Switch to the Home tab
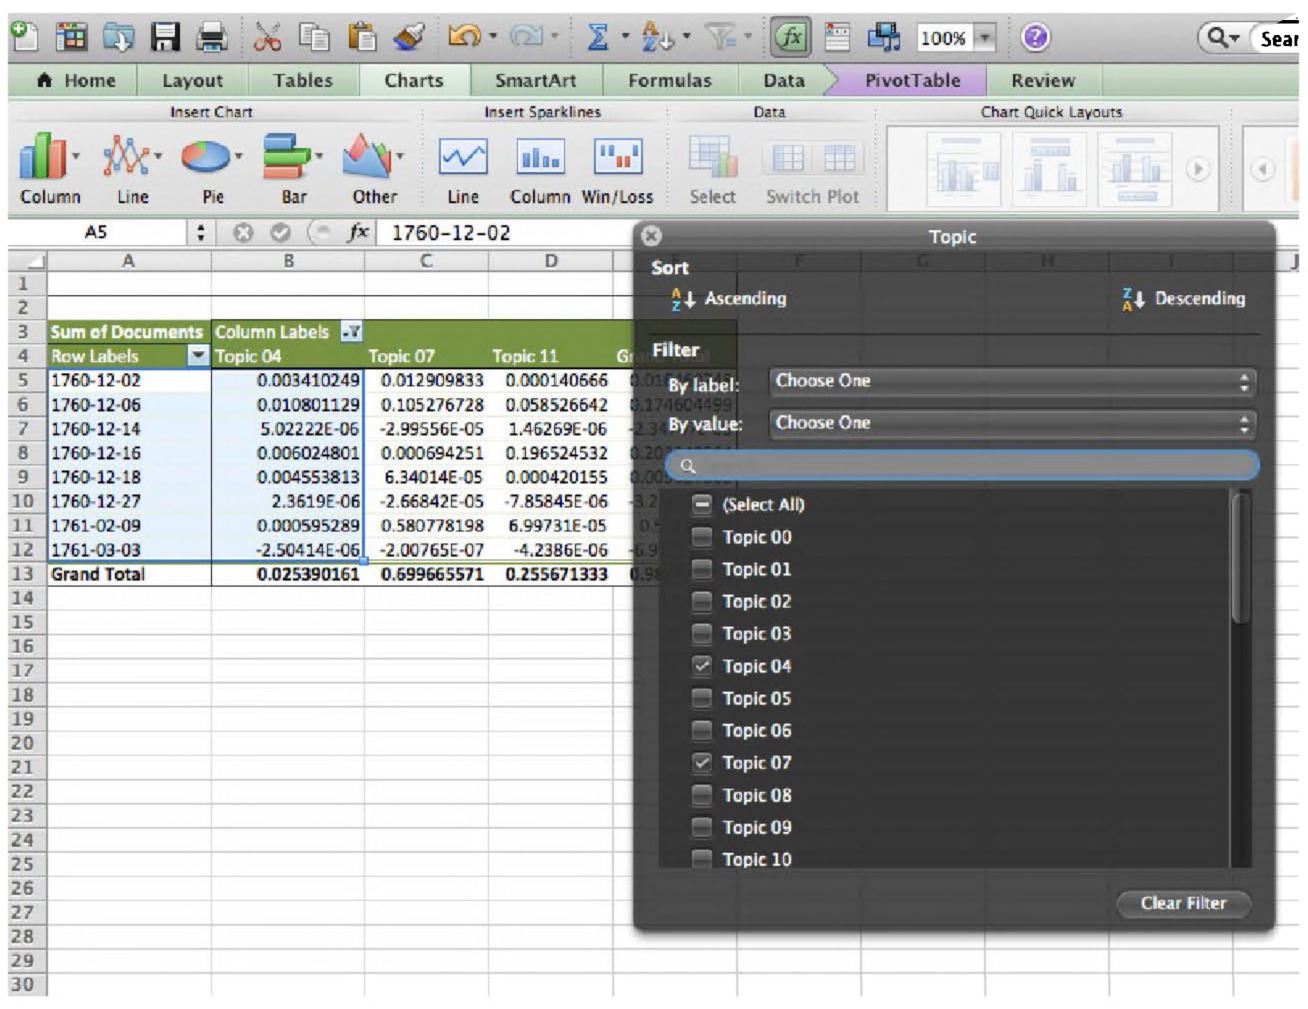 (x=76, y=80)
